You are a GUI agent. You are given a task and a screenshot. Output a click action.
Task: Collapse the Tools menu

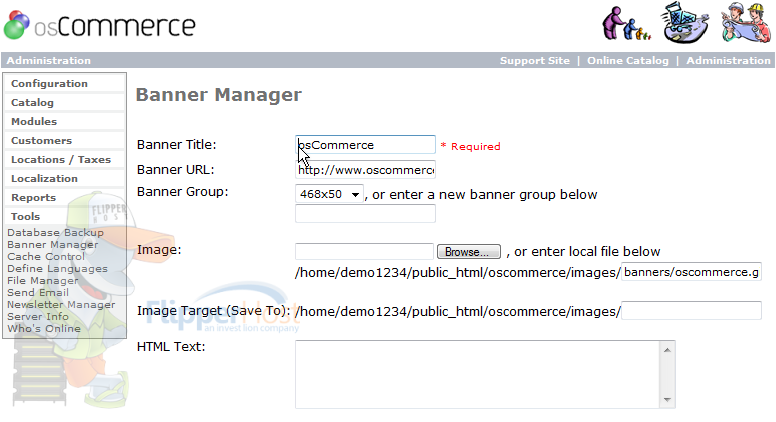[64, 216]
